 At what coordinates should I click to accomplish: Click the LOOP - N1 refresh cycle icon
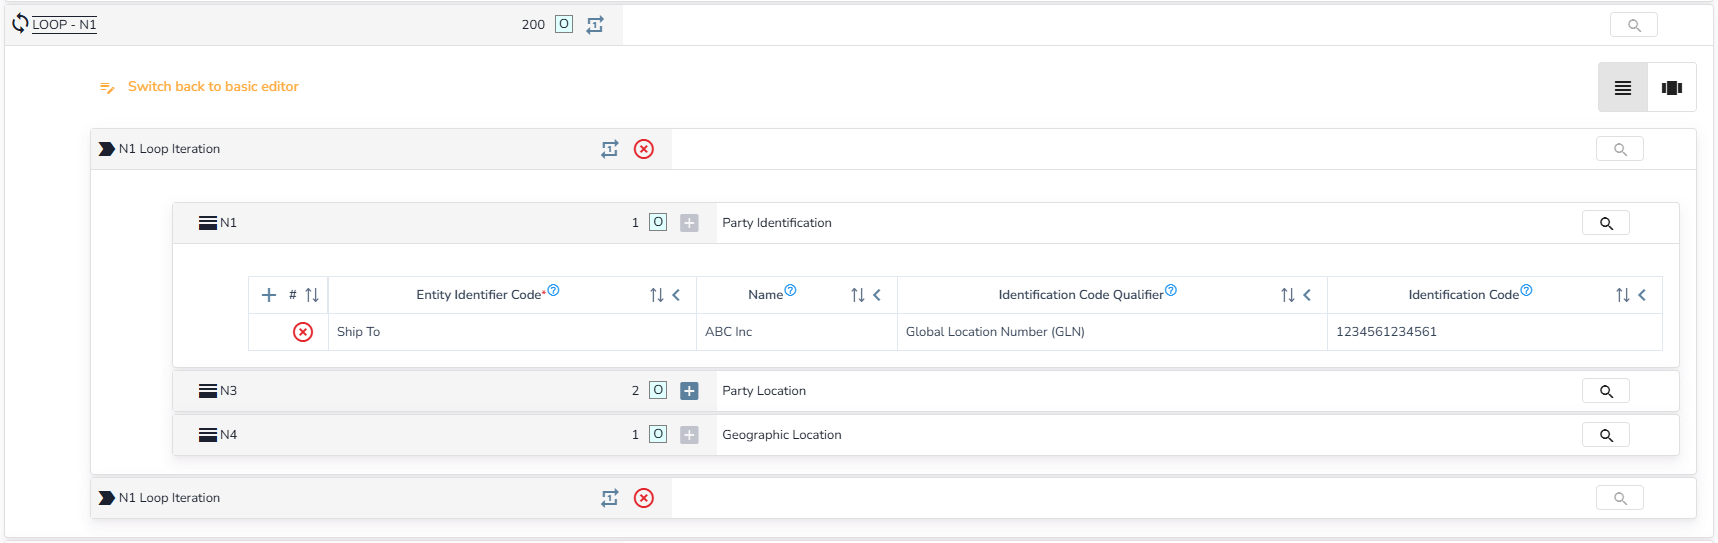pyautogui.click(x=20, y=23)
